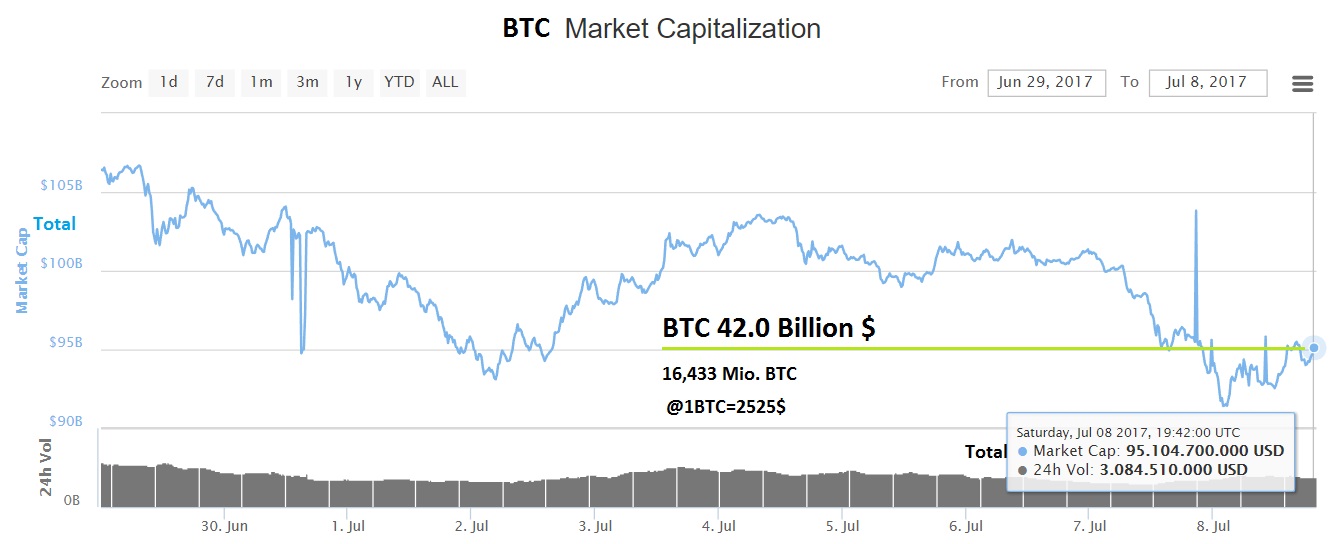Image resolution: width=1342 pixels, height=544 pixels.
Task: Click the $100B y-axis label
Action: [61, 265]
